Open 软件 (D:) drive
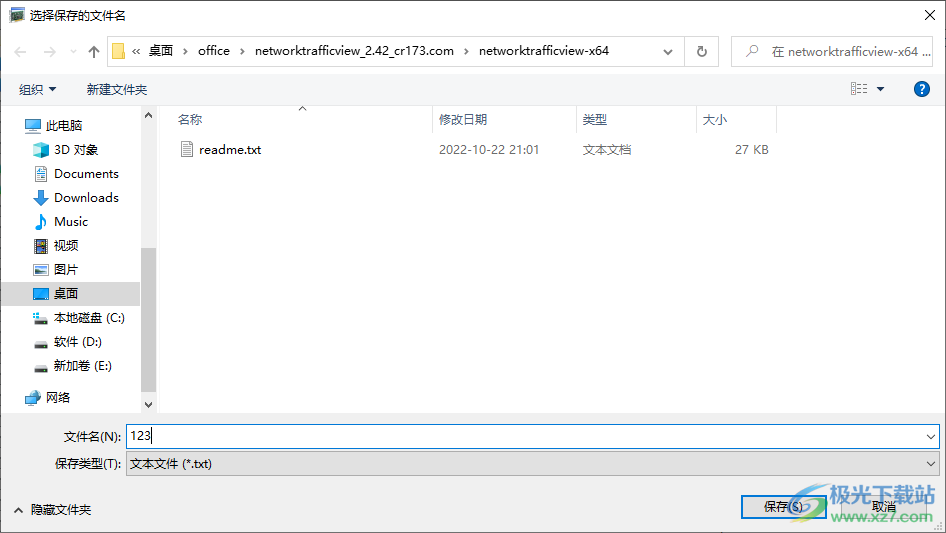This screenshot has height=533, width=946. [78, 342]
